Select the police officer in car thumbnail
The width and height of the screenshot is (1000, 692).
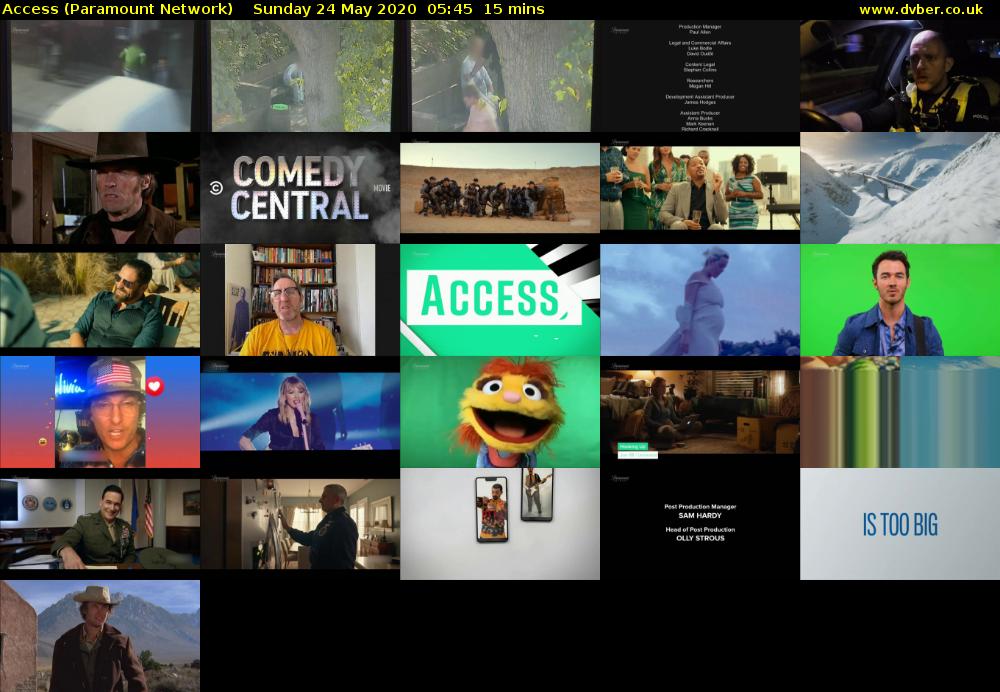tap(900, 76)
